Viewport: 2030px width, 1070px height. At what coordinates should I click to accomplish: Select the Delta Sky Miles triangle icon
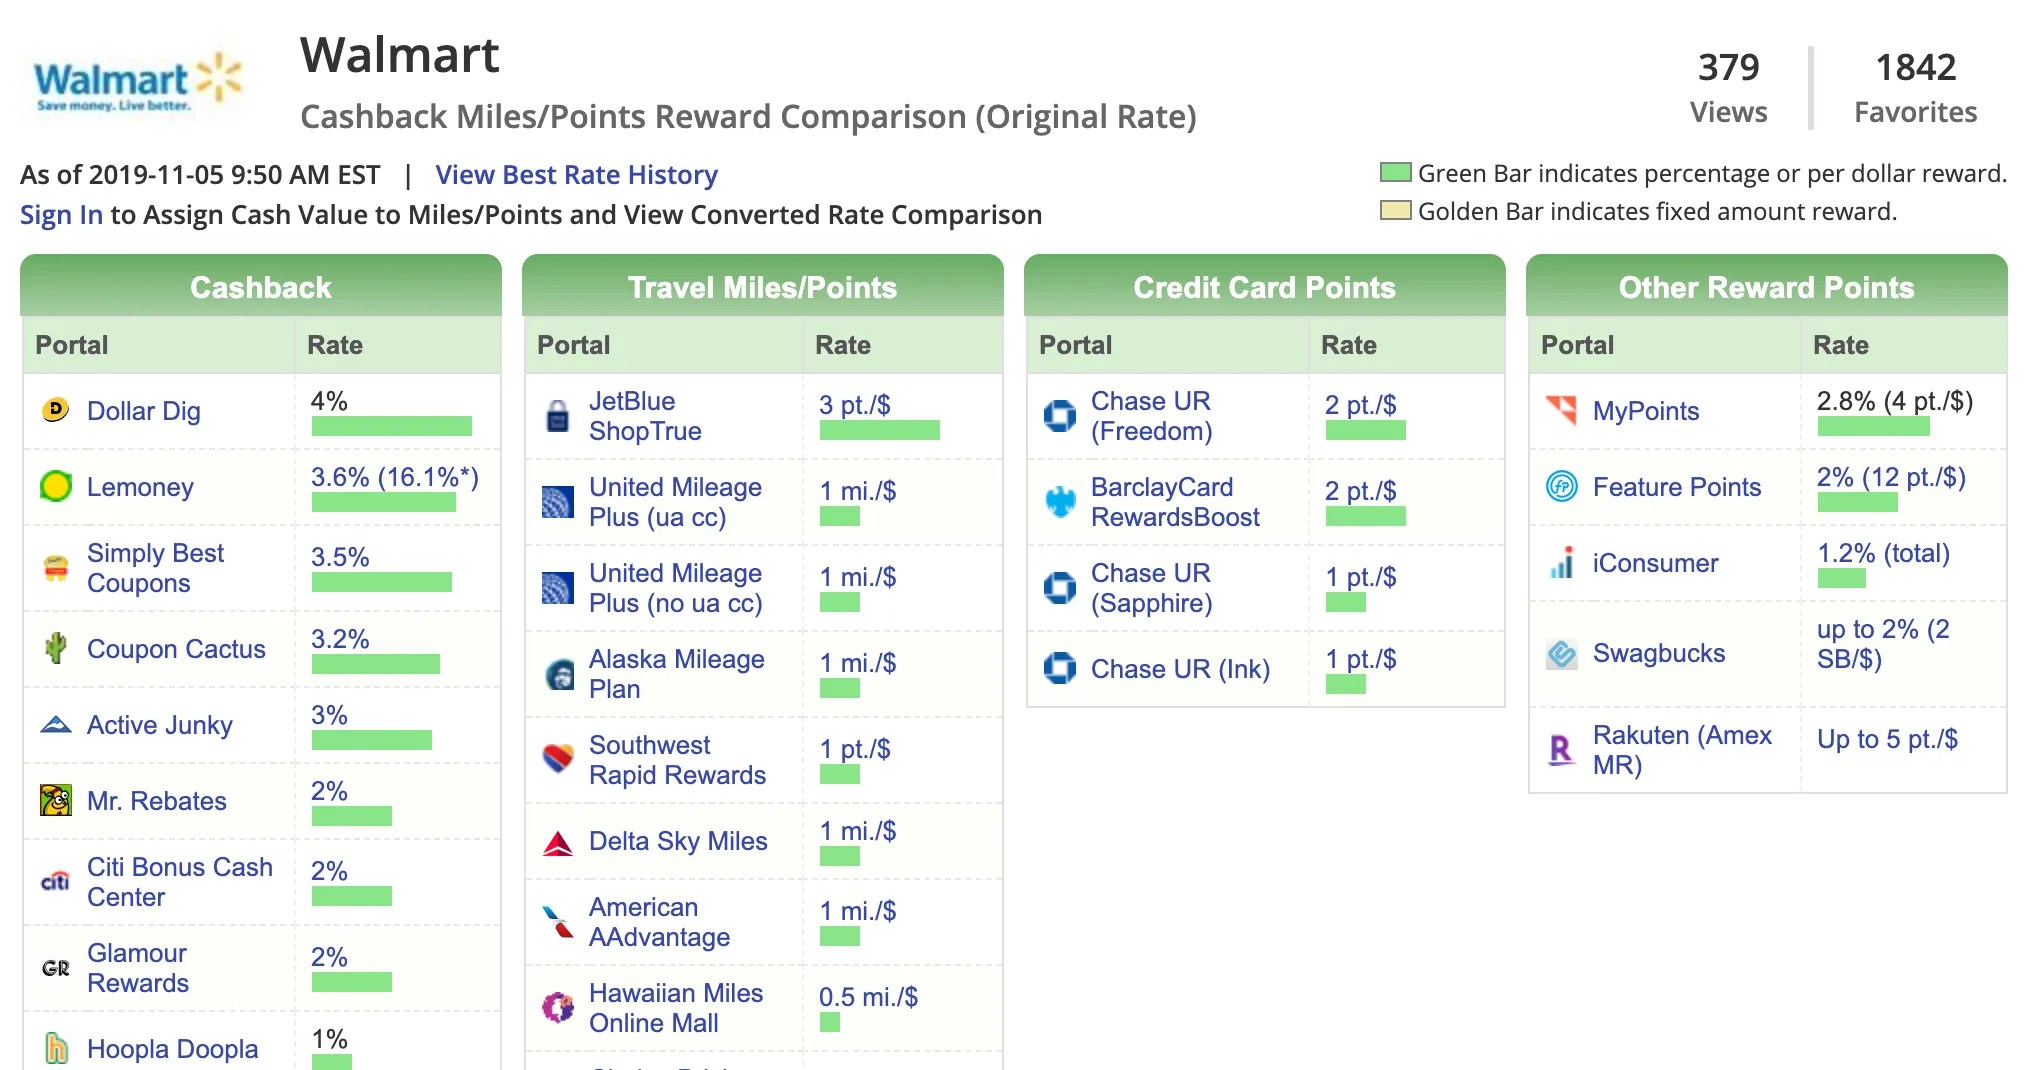pos(557,841)
